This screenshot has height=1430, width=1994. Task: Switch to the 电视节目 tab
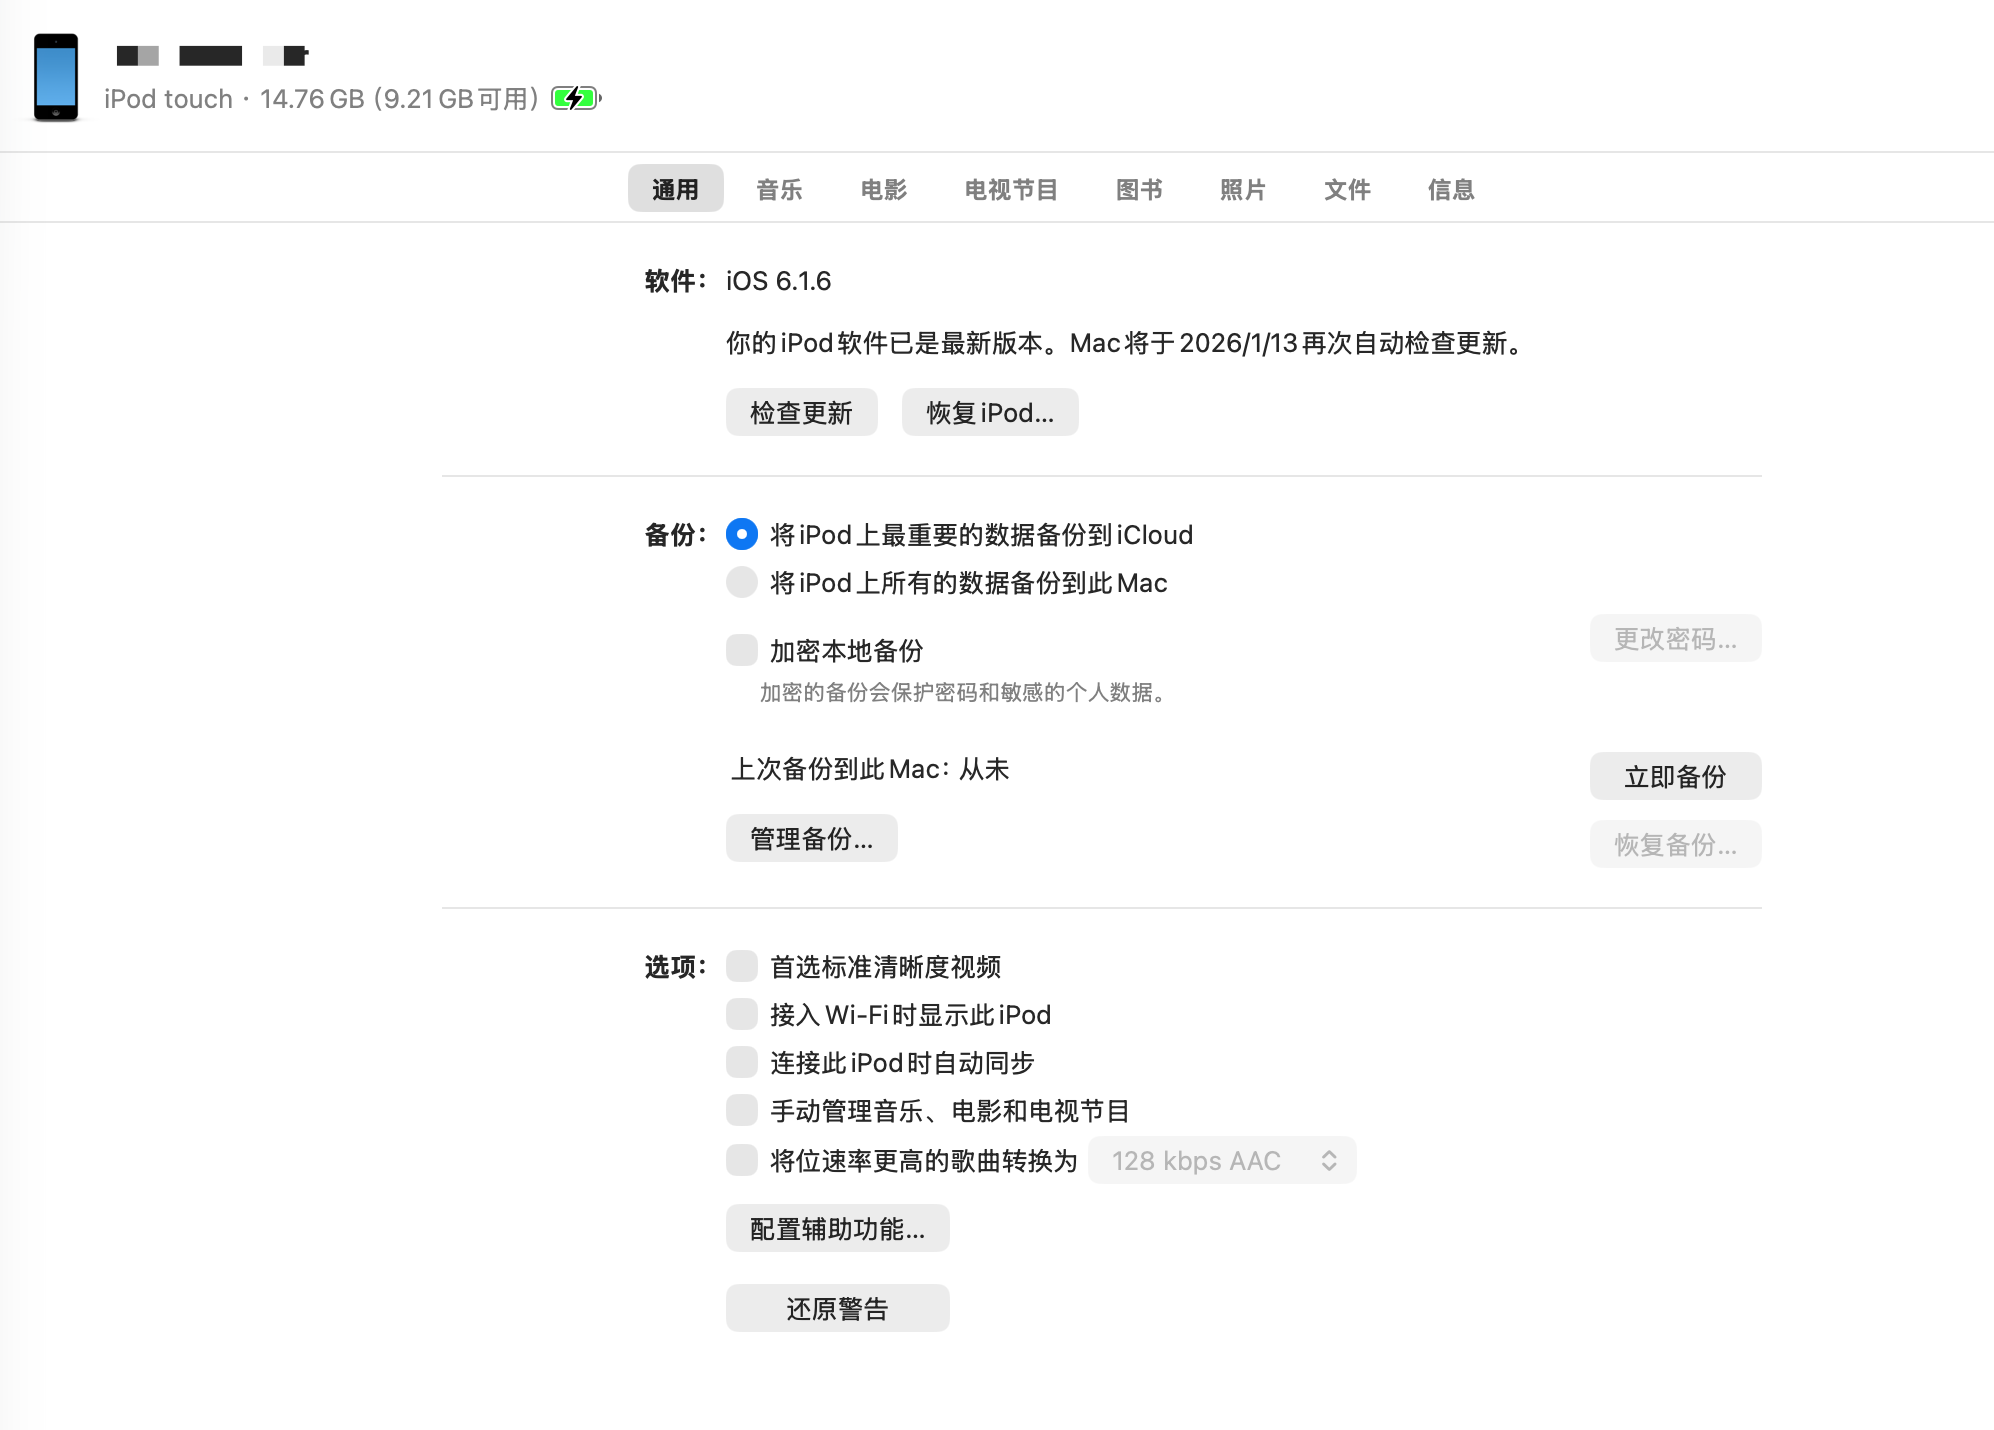point(1011,189)
